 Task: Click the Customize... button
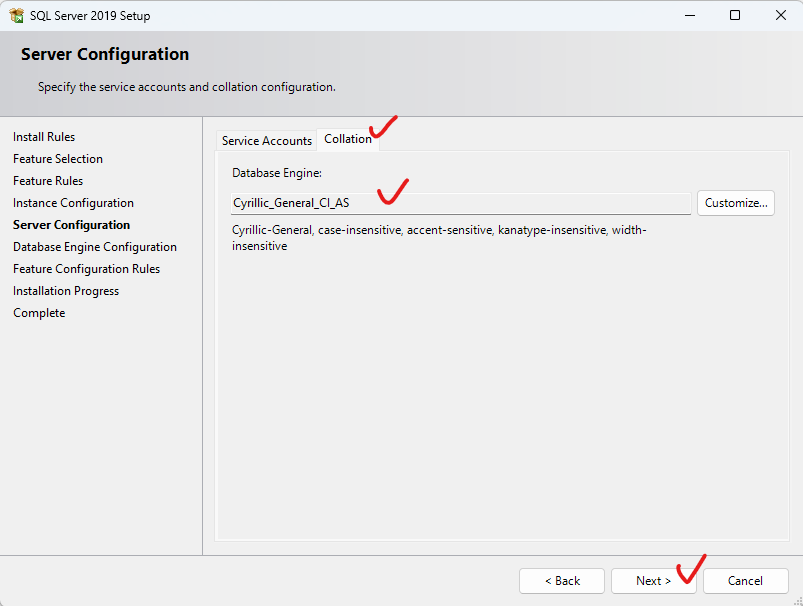[735, 203]
